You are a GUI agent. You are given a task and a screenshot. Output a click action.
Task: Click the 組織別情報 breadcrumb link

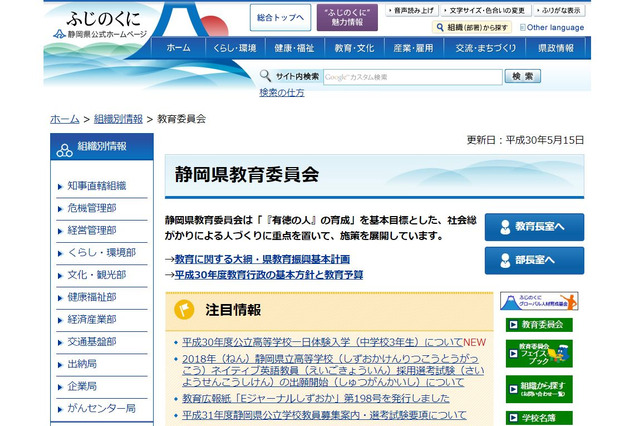(118, 119)
